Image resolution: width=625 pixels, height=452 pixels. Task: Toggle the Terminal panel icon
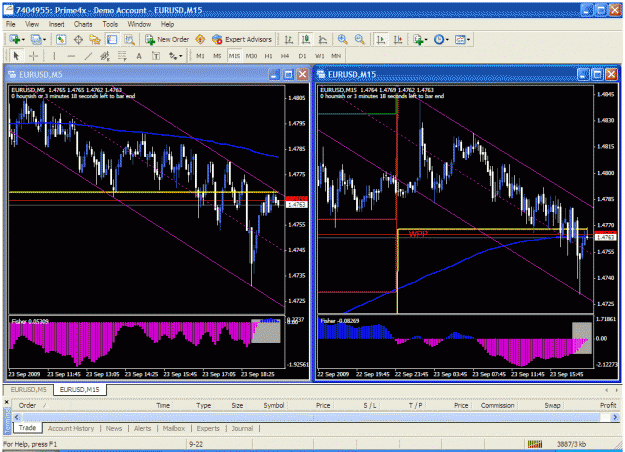point(112,39)
